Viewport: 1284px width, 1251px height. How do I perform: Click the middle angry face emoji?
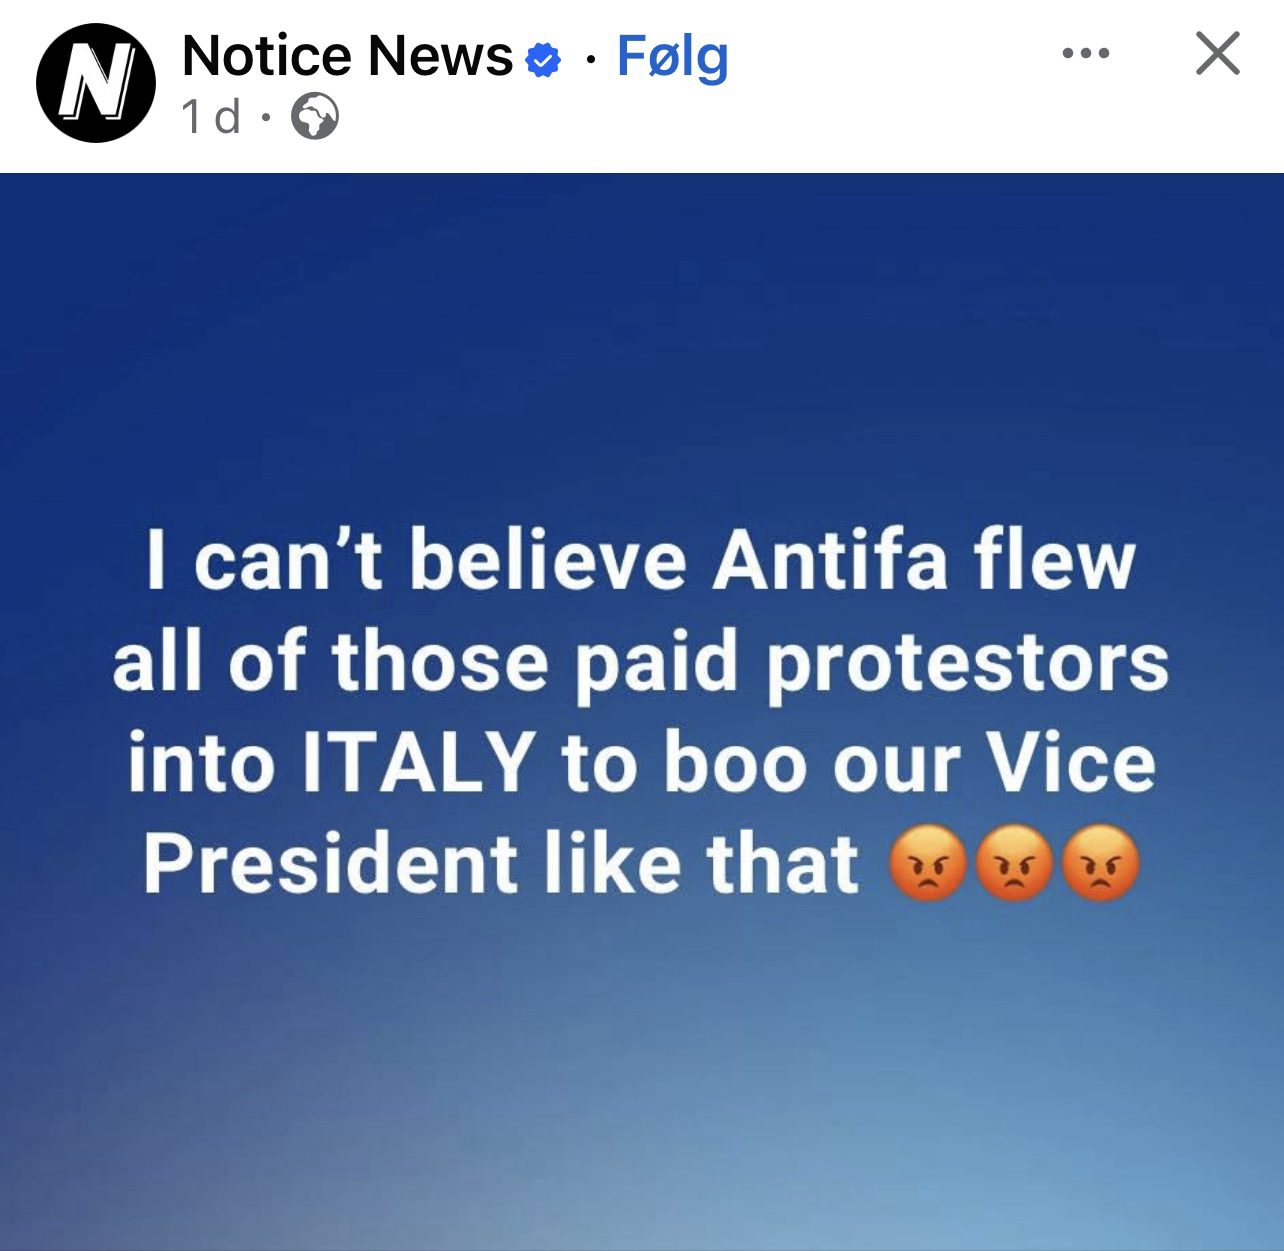point(1014,864)
